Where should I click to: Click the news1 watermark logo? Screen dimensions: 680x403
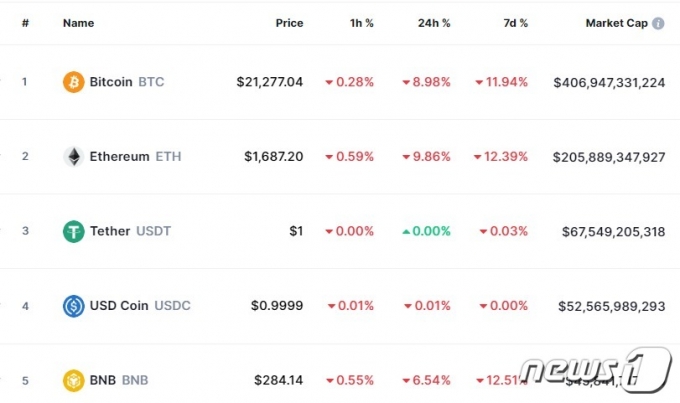(x=595, y=370)
